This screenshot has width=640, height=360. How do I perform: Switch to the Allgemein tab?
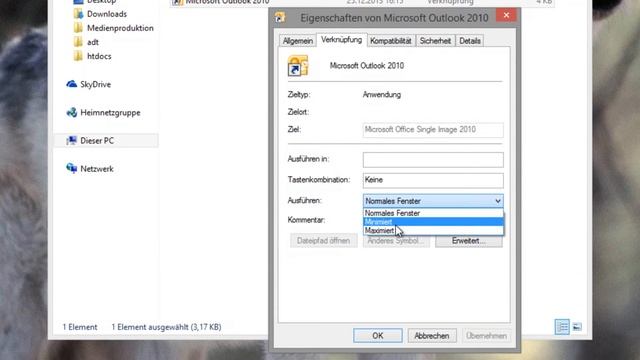tap(298, 41)
